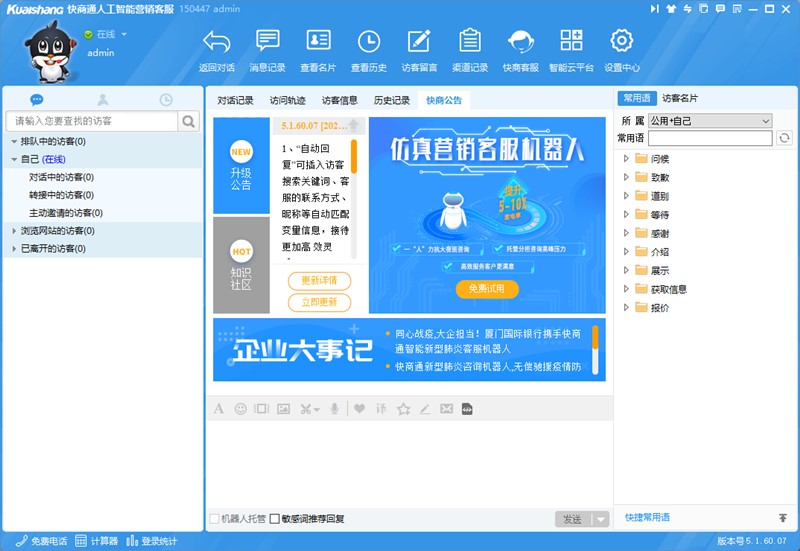The image size is (800, 551).
Task: Open 设置中心 settings gear icon
Action: click(x=621, y=42)
